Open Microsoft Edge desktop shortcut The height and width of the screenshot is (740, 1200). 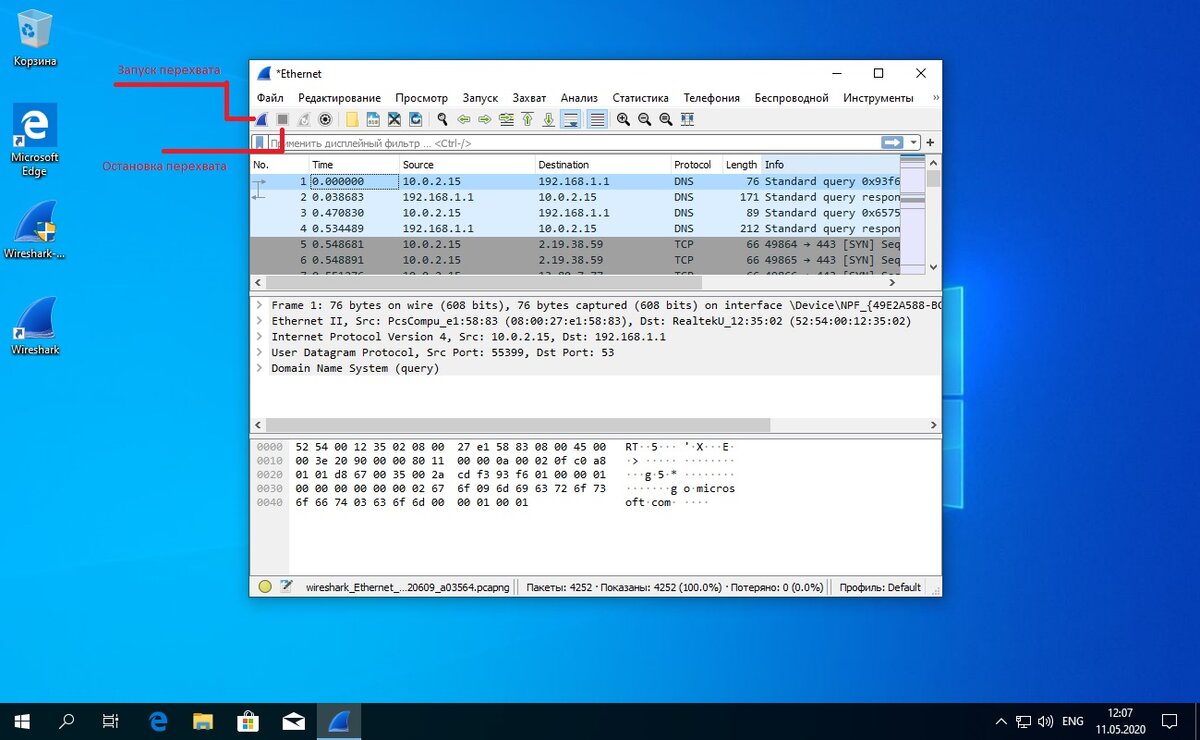[x=35, y=140]
